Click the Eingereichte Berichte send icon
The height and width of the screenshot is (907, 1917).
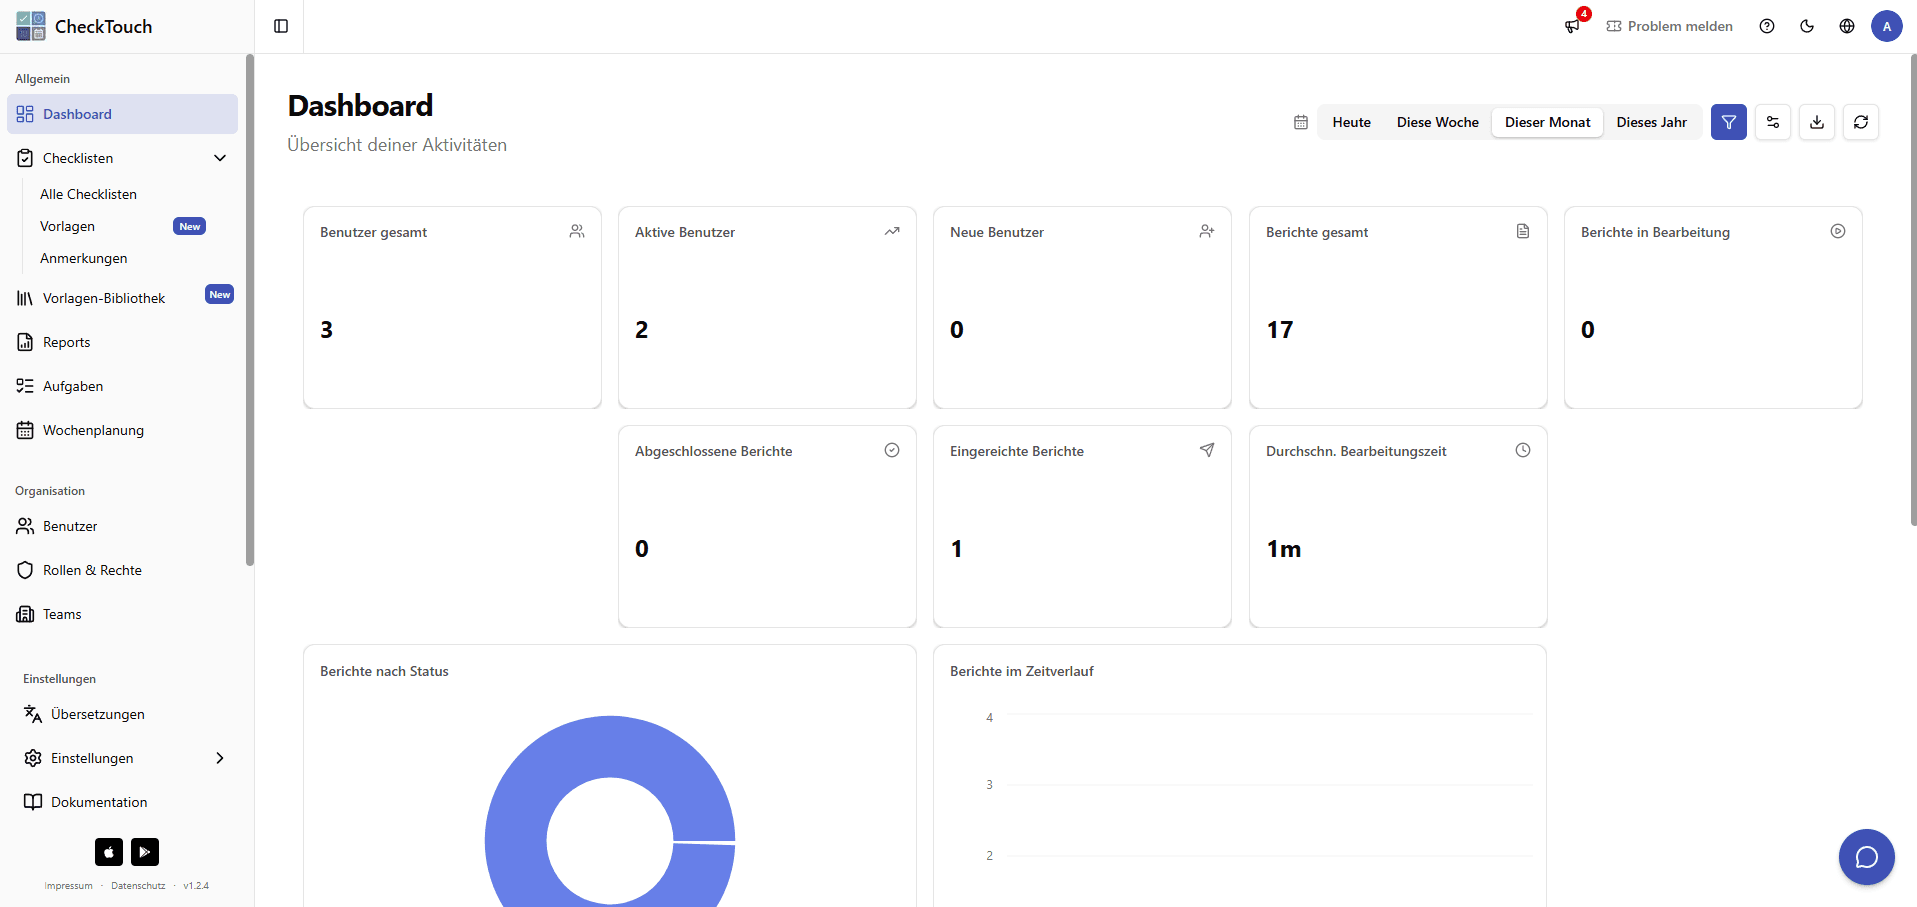coord(1207,450)
